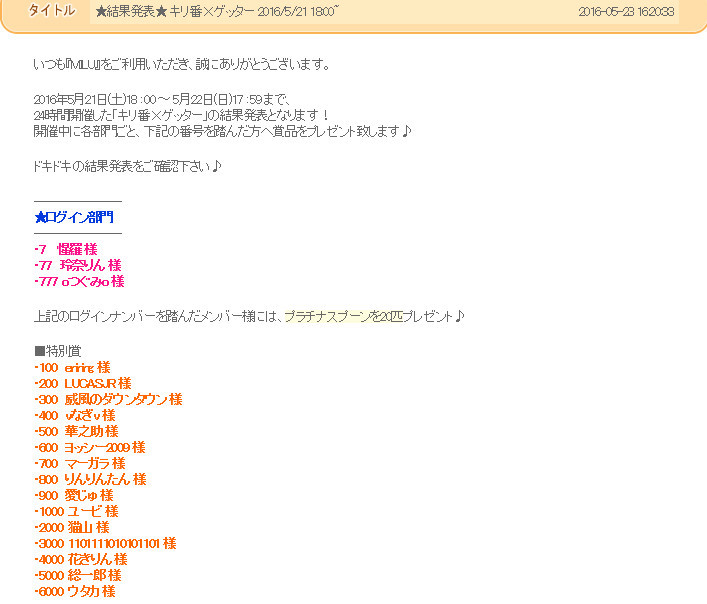
Task: Select the 200 LUCASJR winner entry
Action: click(x=83, y=383)
